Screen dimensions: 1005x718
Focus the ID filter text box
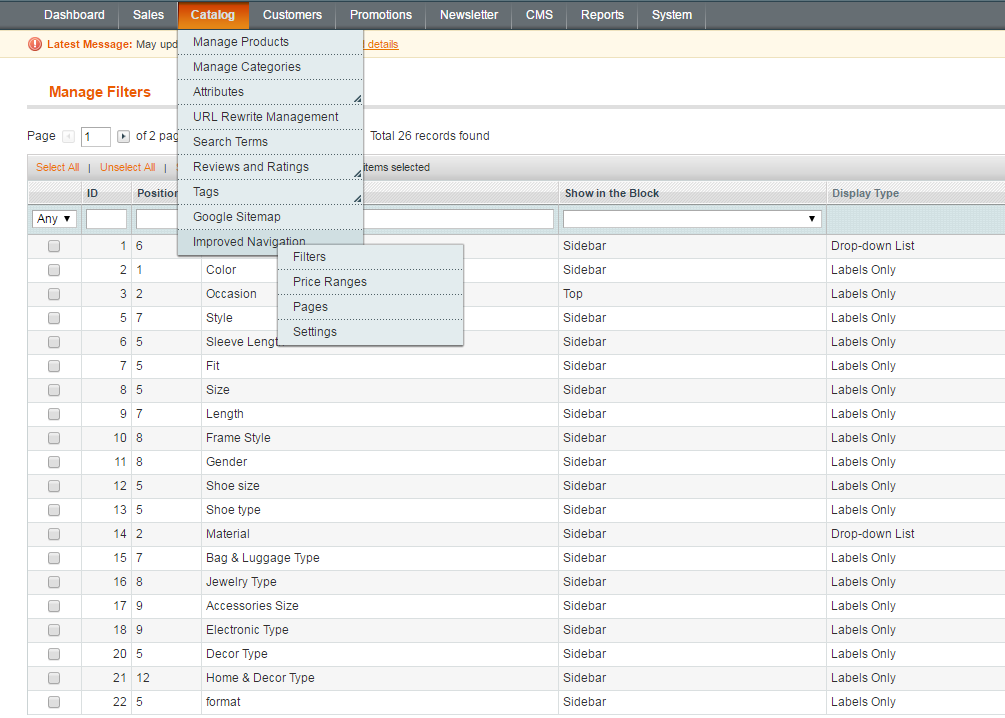coord(106,218)
